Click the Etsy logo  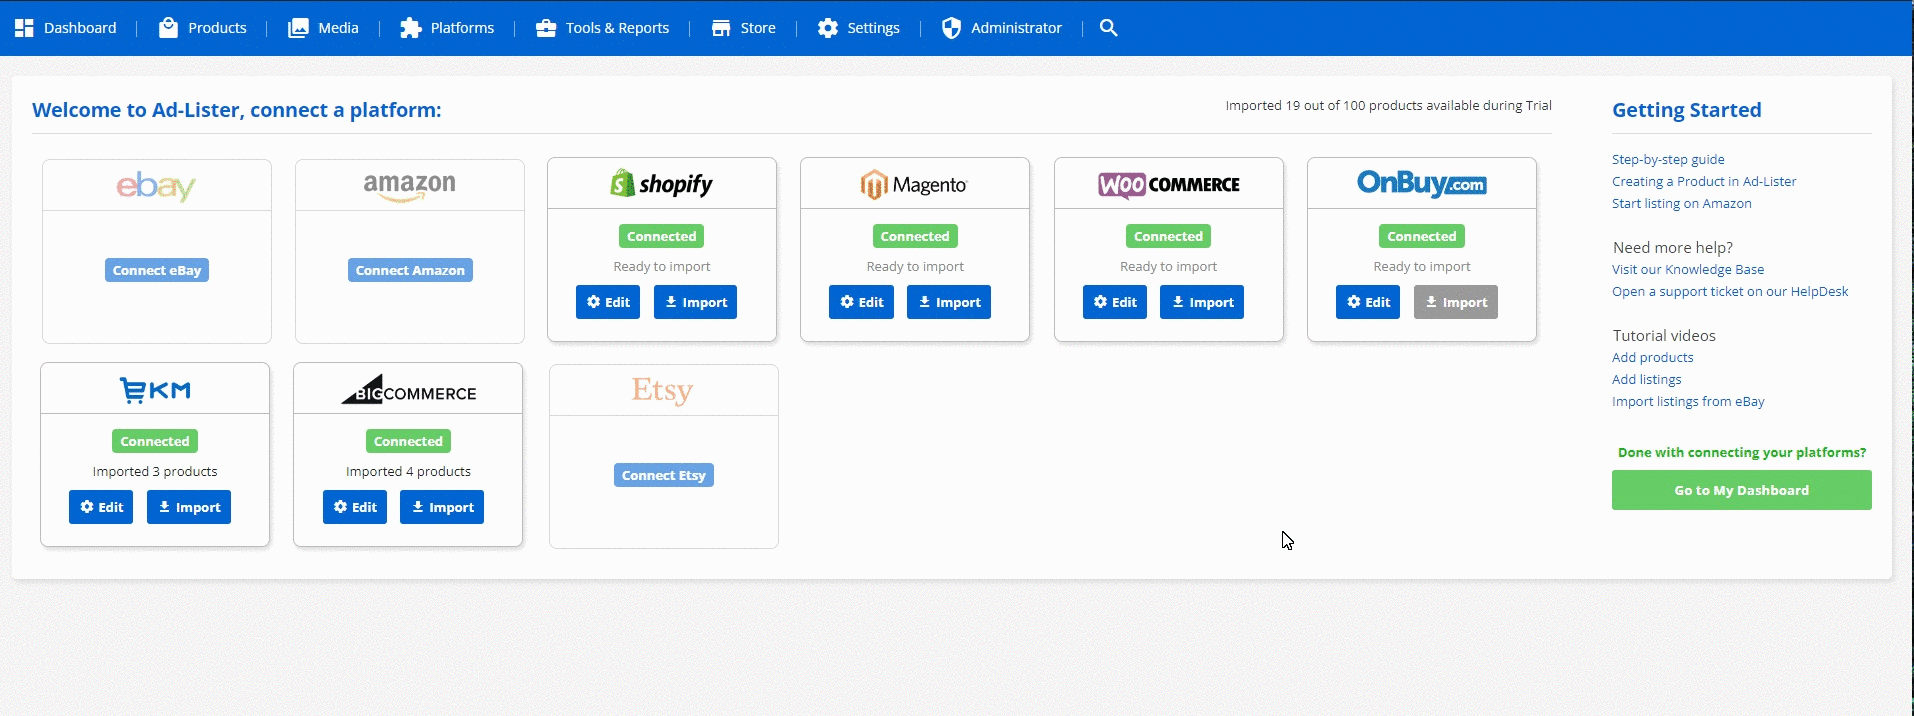(662, 390)
